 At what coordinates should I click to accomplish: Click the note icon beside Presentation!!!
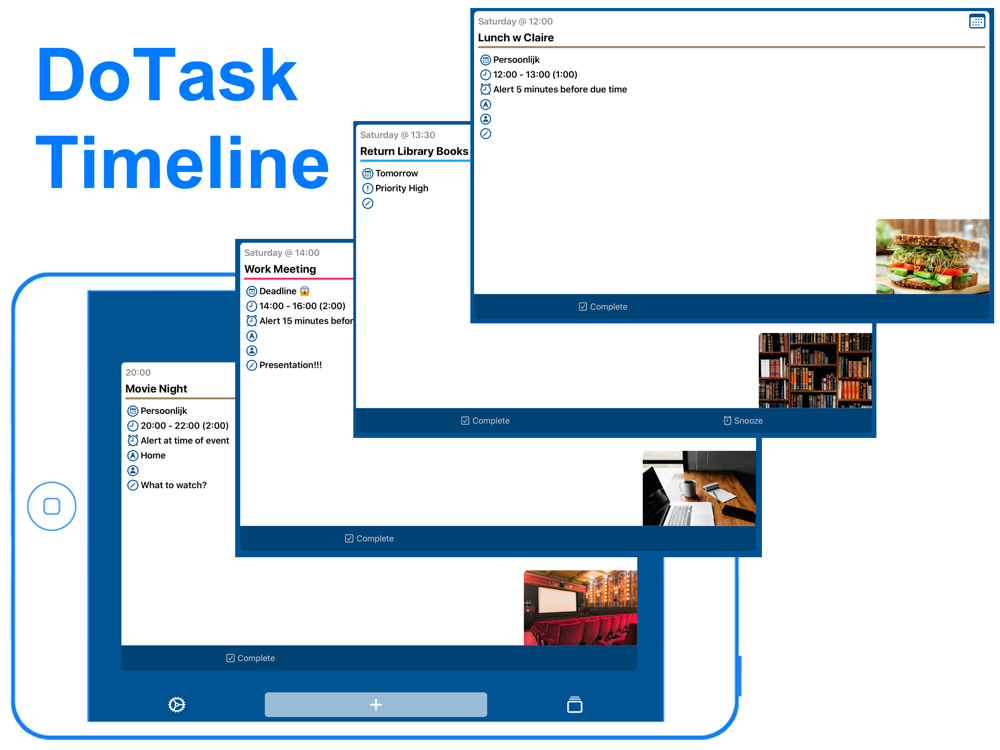coord(251,365)
